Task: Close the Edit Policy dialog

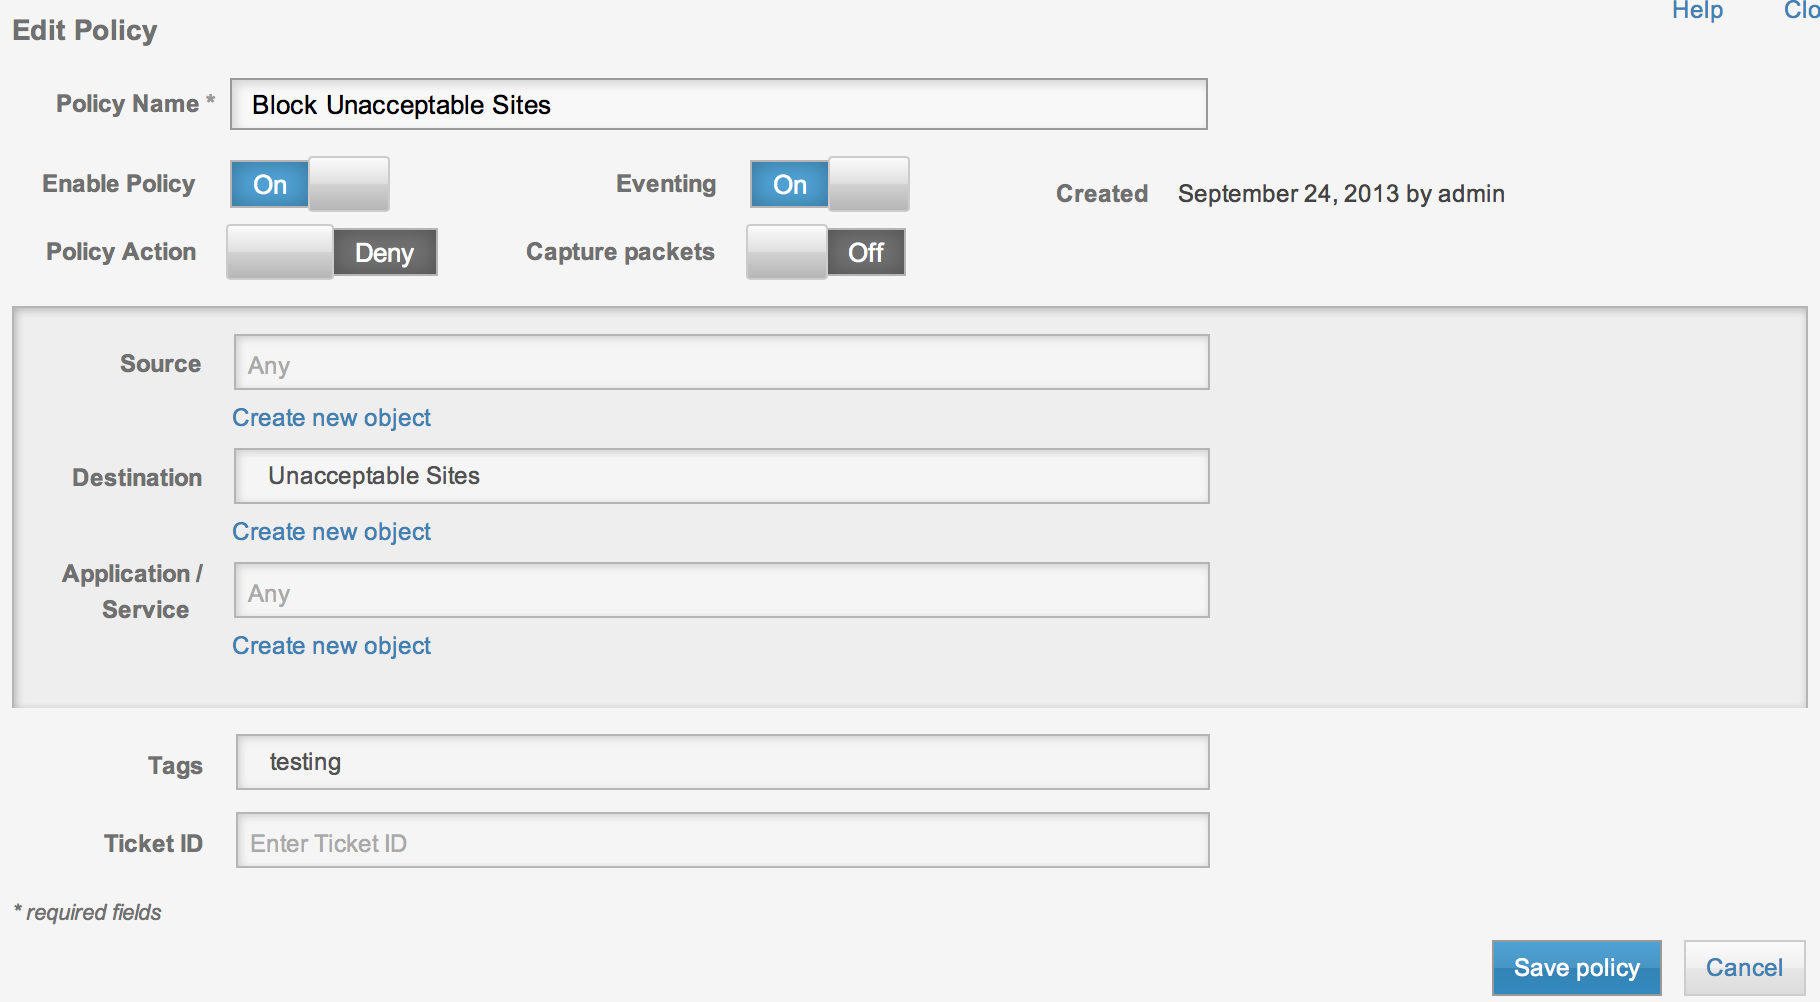Action: coord(1801,11)
